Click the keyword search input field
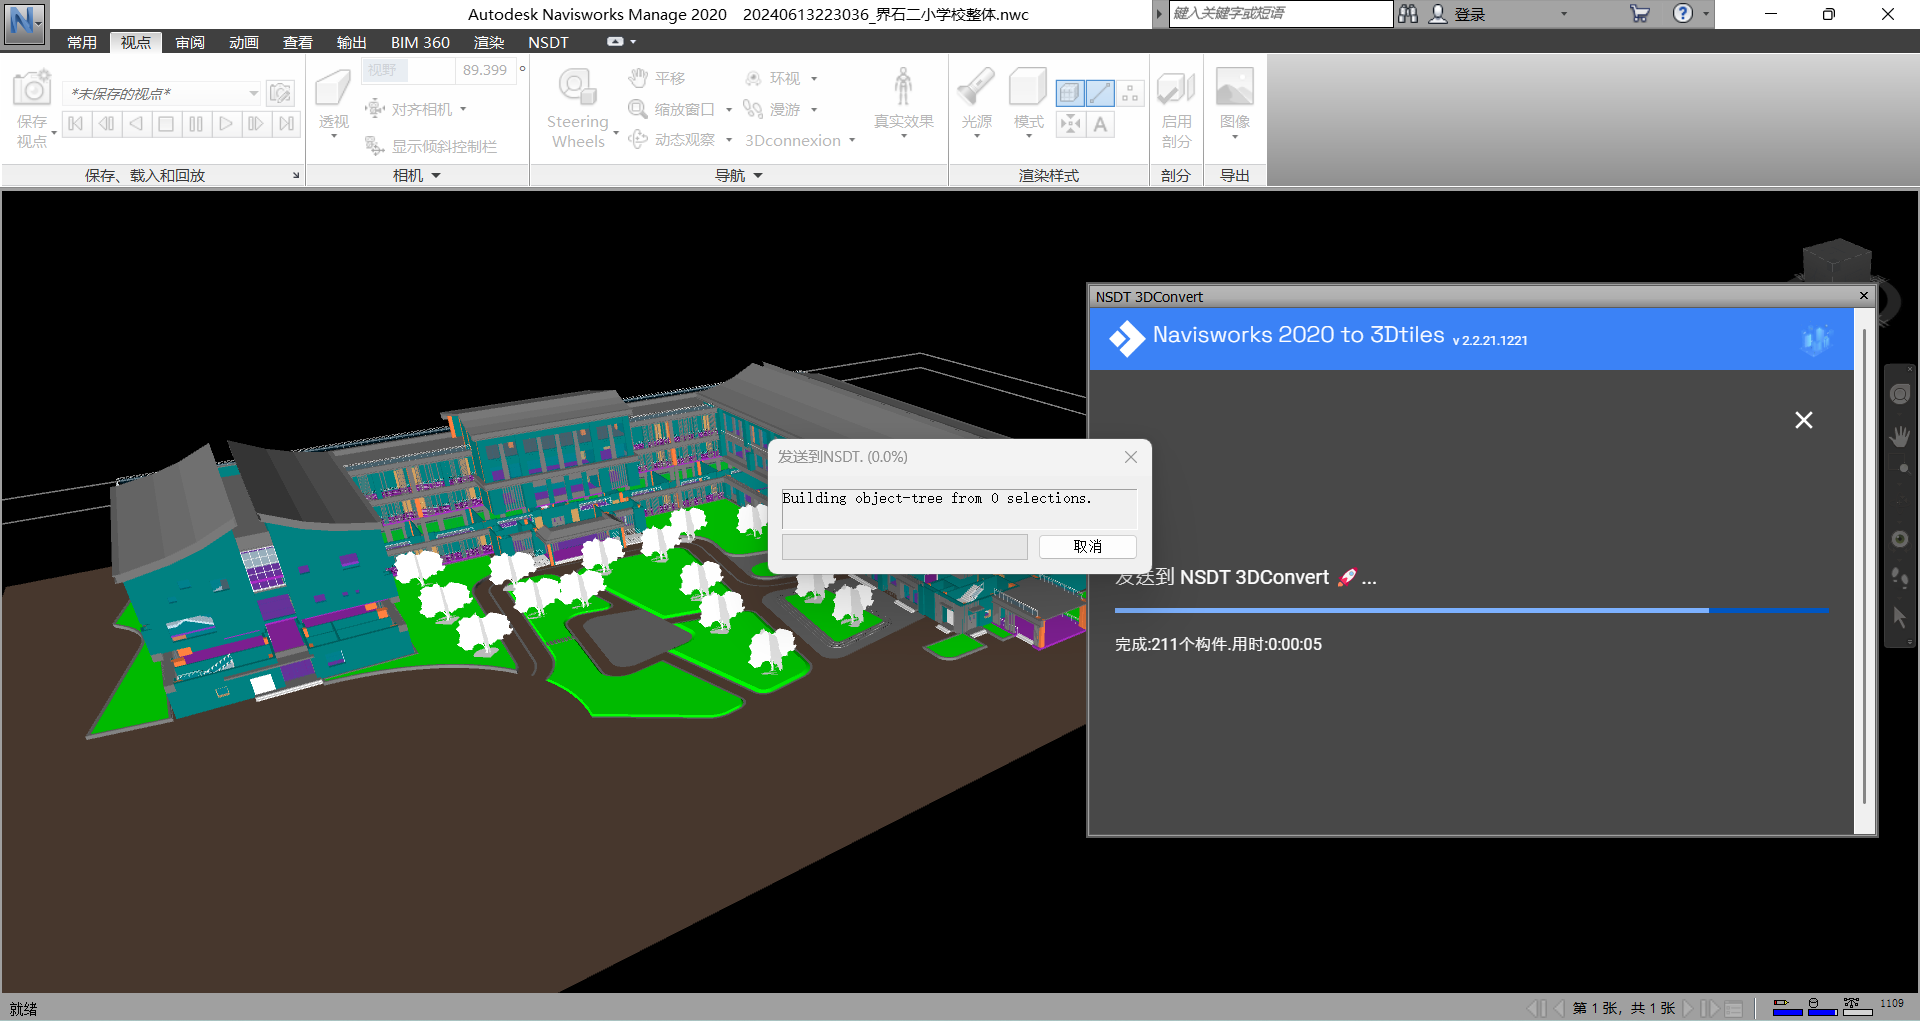 click(x=1280, y=13)
